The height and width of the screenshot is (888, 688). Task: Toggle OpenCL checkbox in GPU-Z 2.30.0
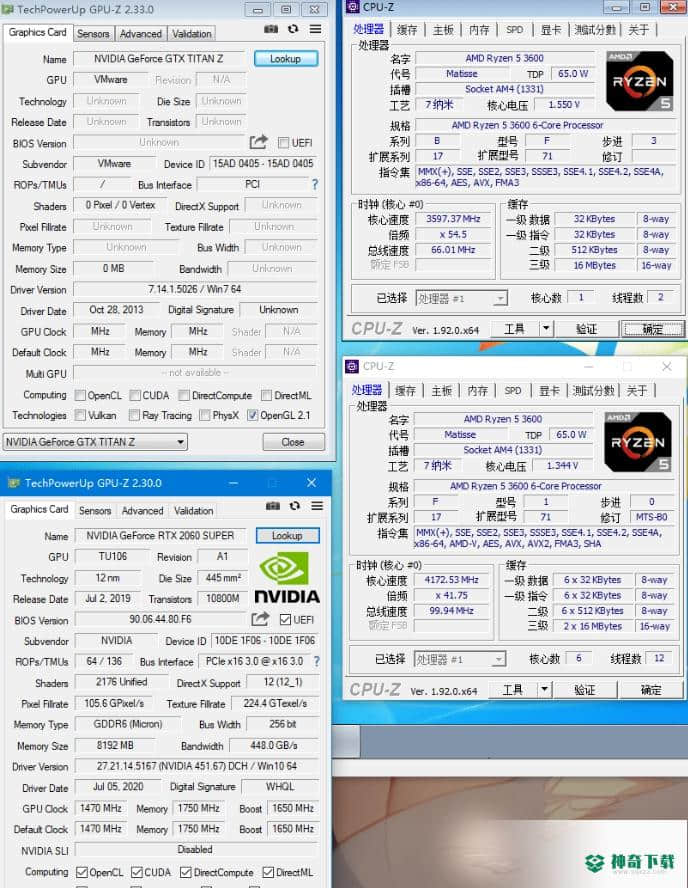[82, 872]
